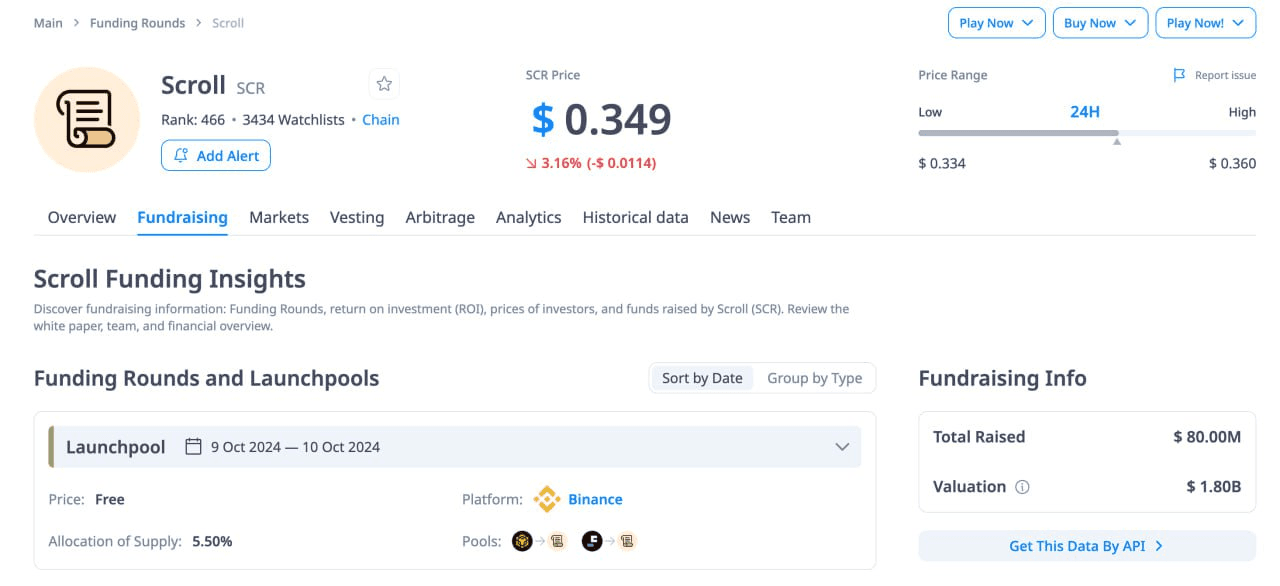Collapse the Launchpool round chevron
The image size is (1280, 586).
tap(842, 447)
